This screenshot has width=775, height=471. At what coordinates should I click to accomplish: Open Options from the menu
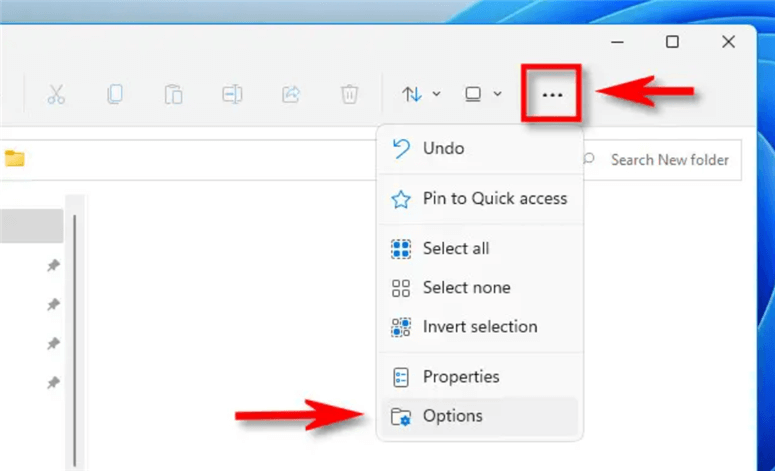479,416
